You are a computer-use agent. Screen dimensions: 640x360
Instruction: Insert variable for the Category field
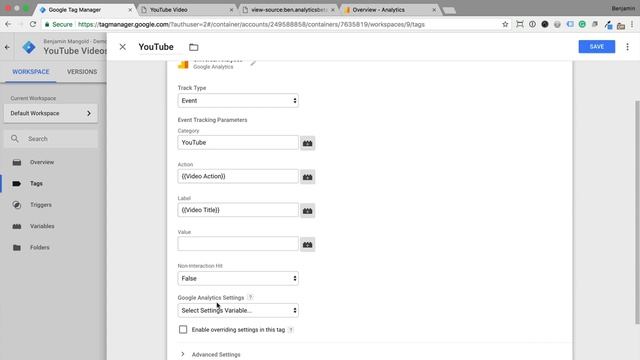coord(307,143)
